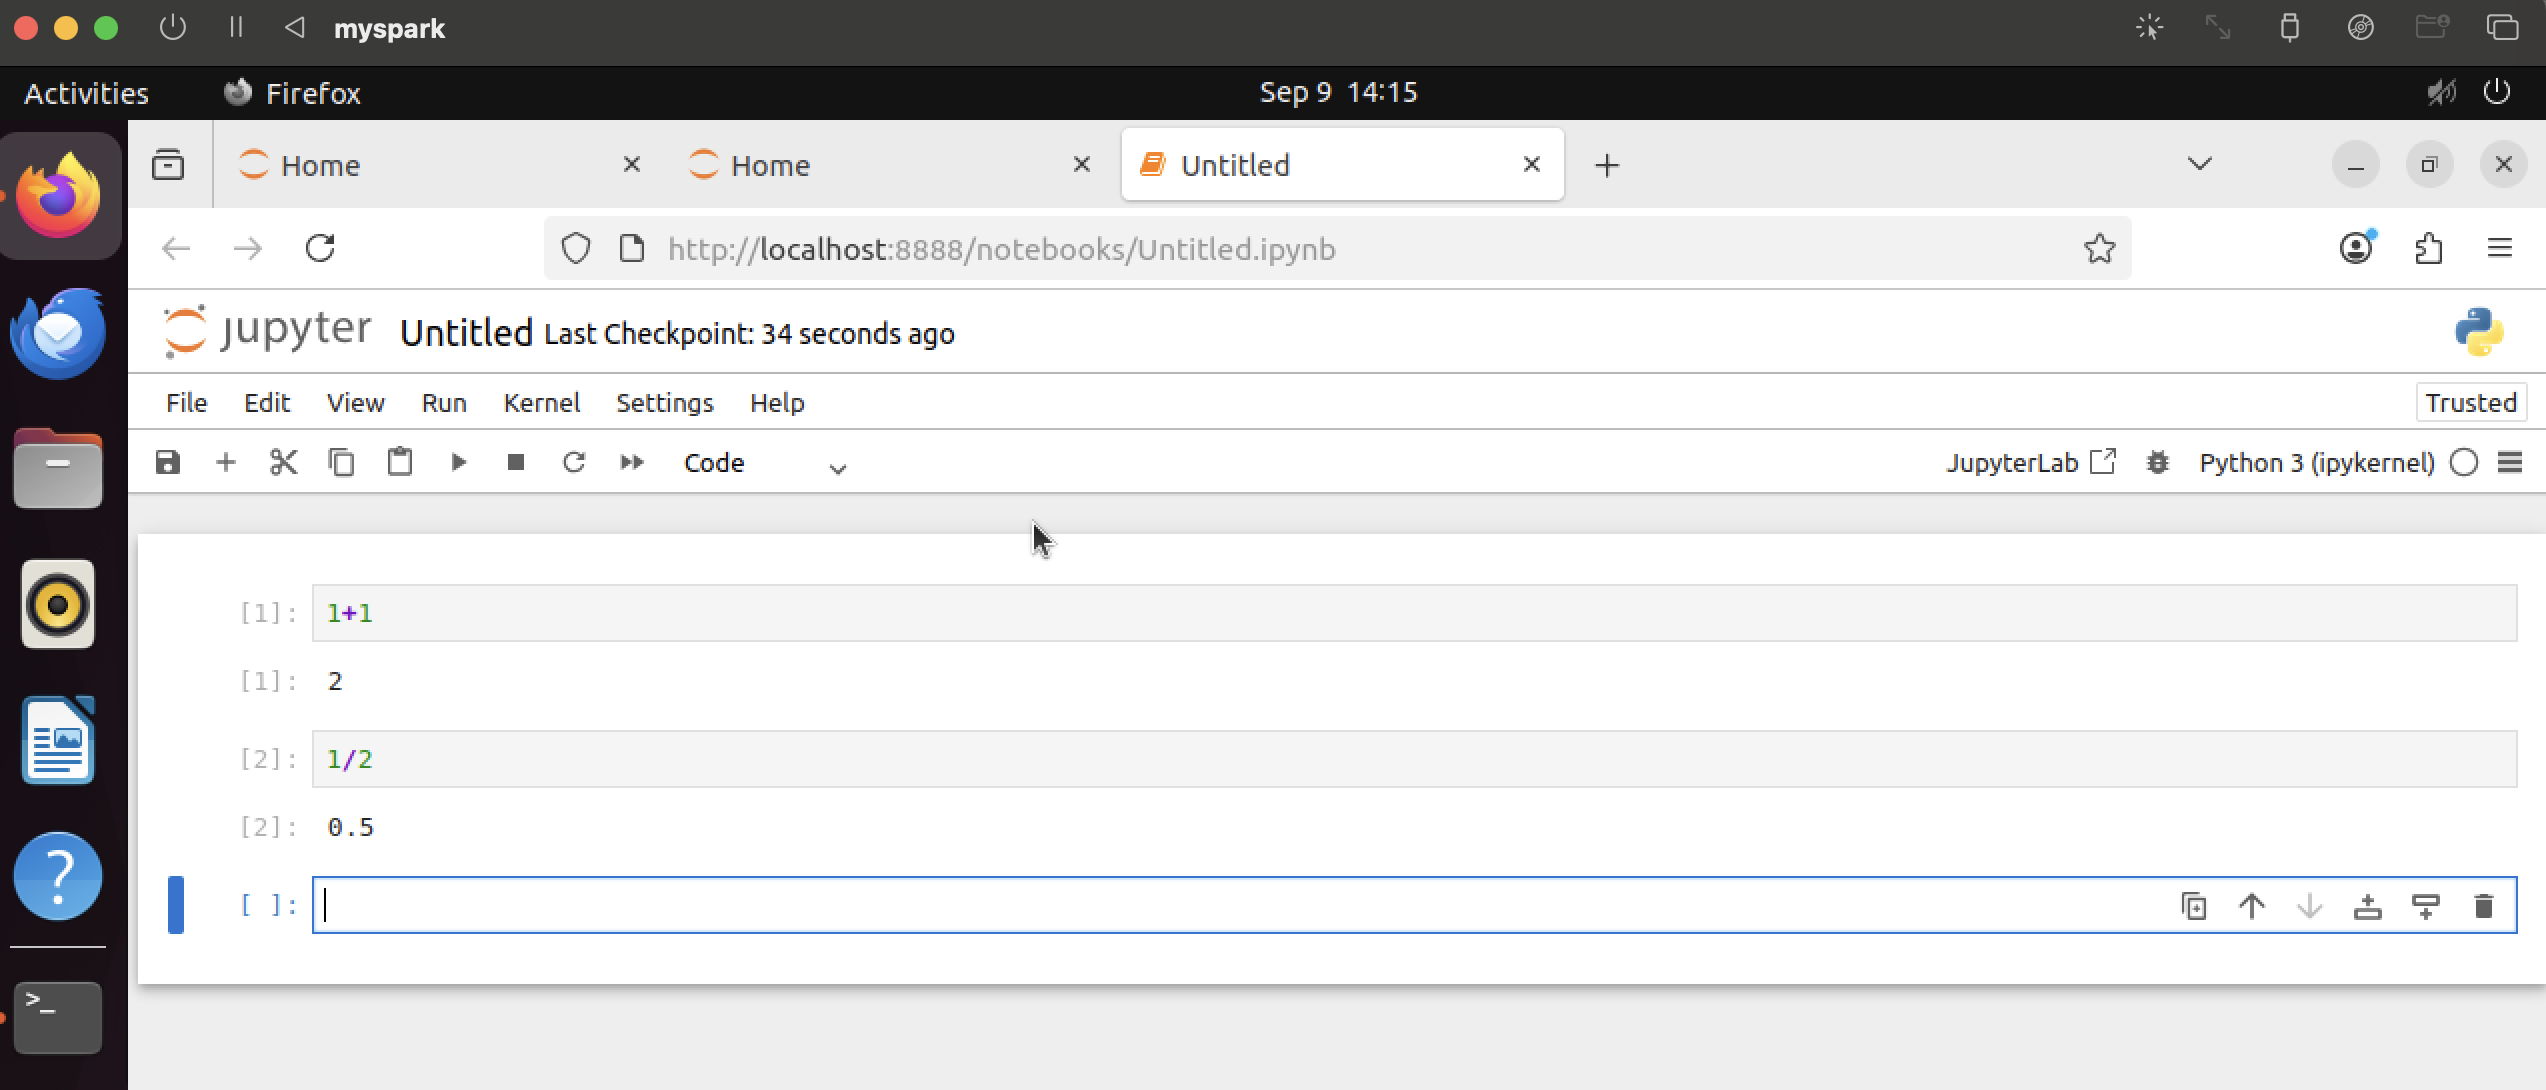Cut the selected cell with the scissors icon
The width and height of the screenshot is (2546, 1090).
tap(284, 462)
